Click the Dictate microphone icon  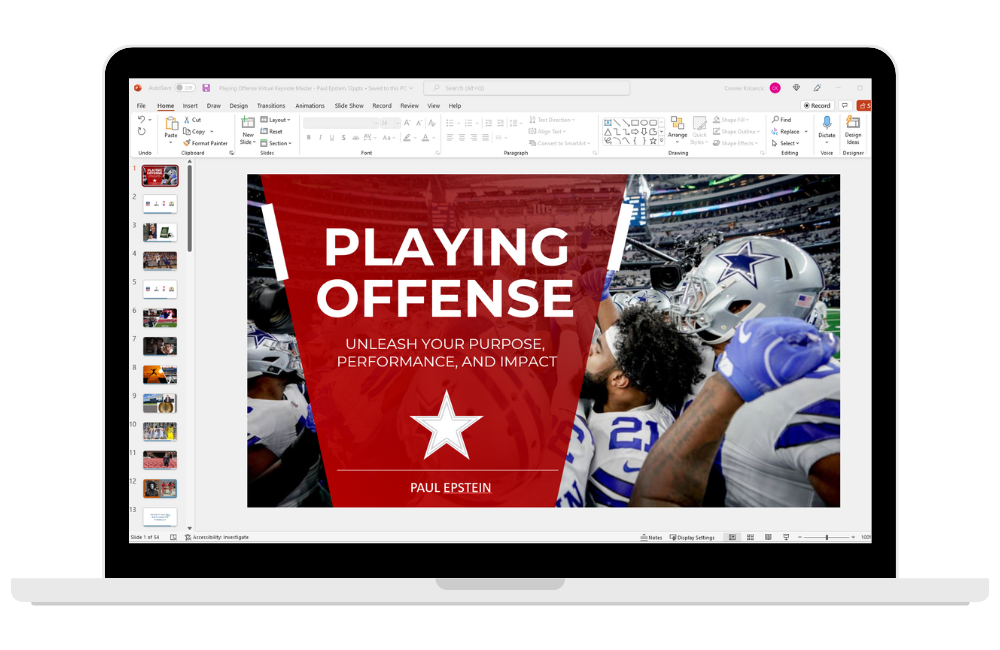827,122
